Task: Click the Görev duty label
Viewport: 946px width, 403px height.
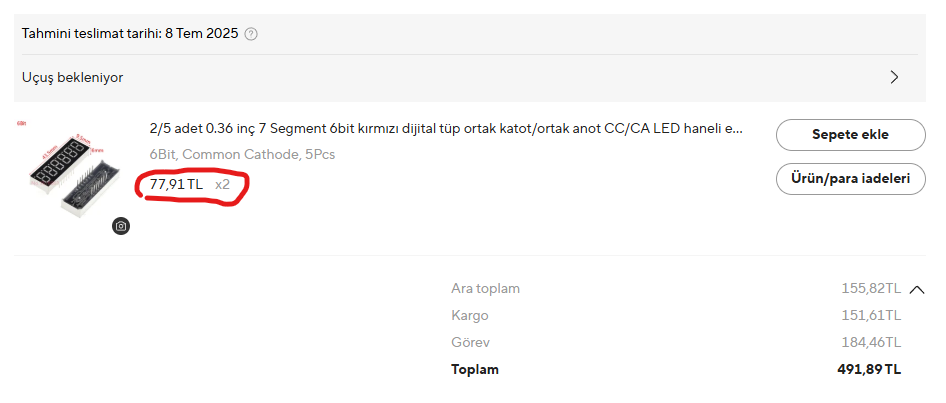Action: click(469, 342)
